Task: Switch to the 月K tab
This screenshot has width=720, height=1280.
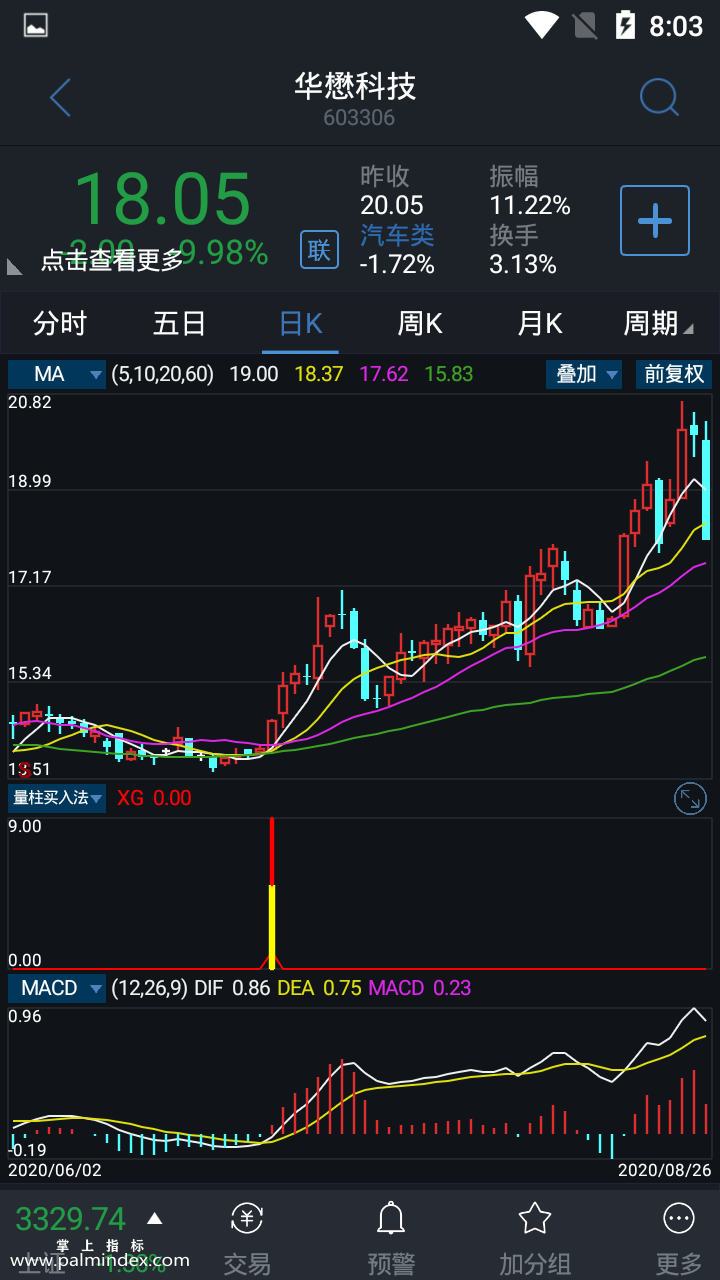Action: tap(540, 323)
